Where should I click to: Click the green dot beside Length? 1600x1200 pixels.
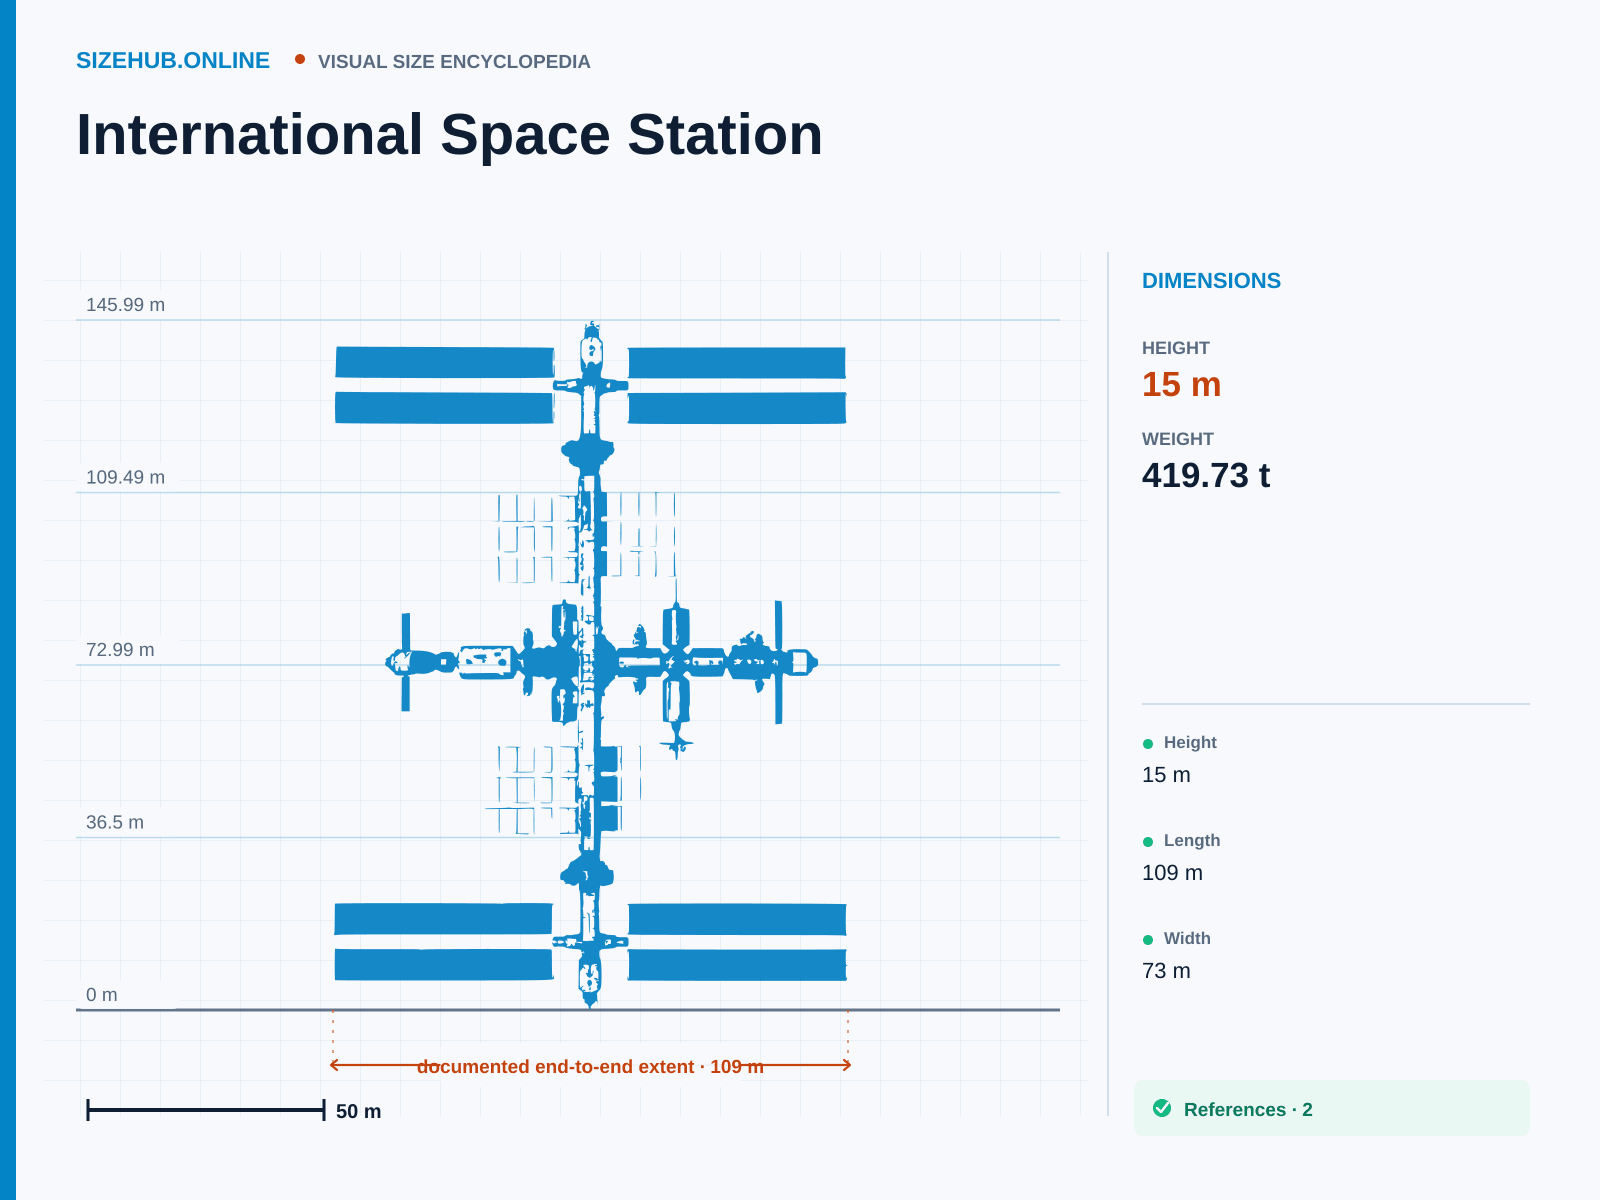coord(1148,841)
